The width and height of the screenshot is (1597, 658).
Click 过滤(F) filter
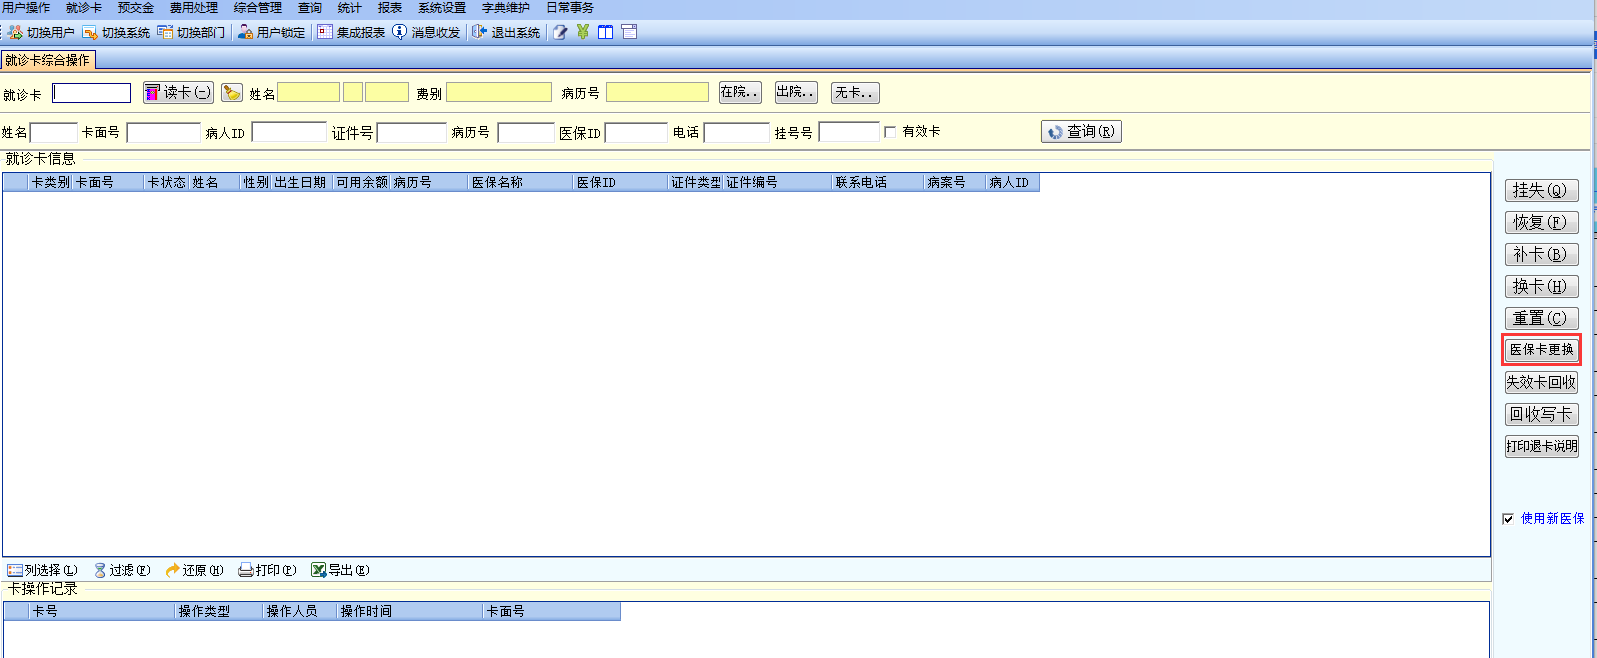pos(122,570)
